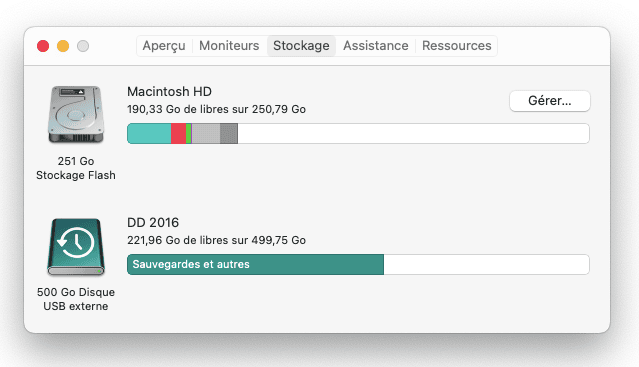Click the dark gray storage bar segment
Image resolution: width=639 pixels, height=367 pixels.
(x=229, y=134)
